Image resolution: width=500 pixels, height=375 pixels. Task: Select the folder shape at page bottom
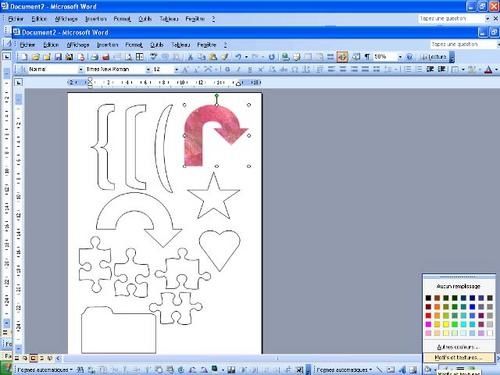coord(118,330)
